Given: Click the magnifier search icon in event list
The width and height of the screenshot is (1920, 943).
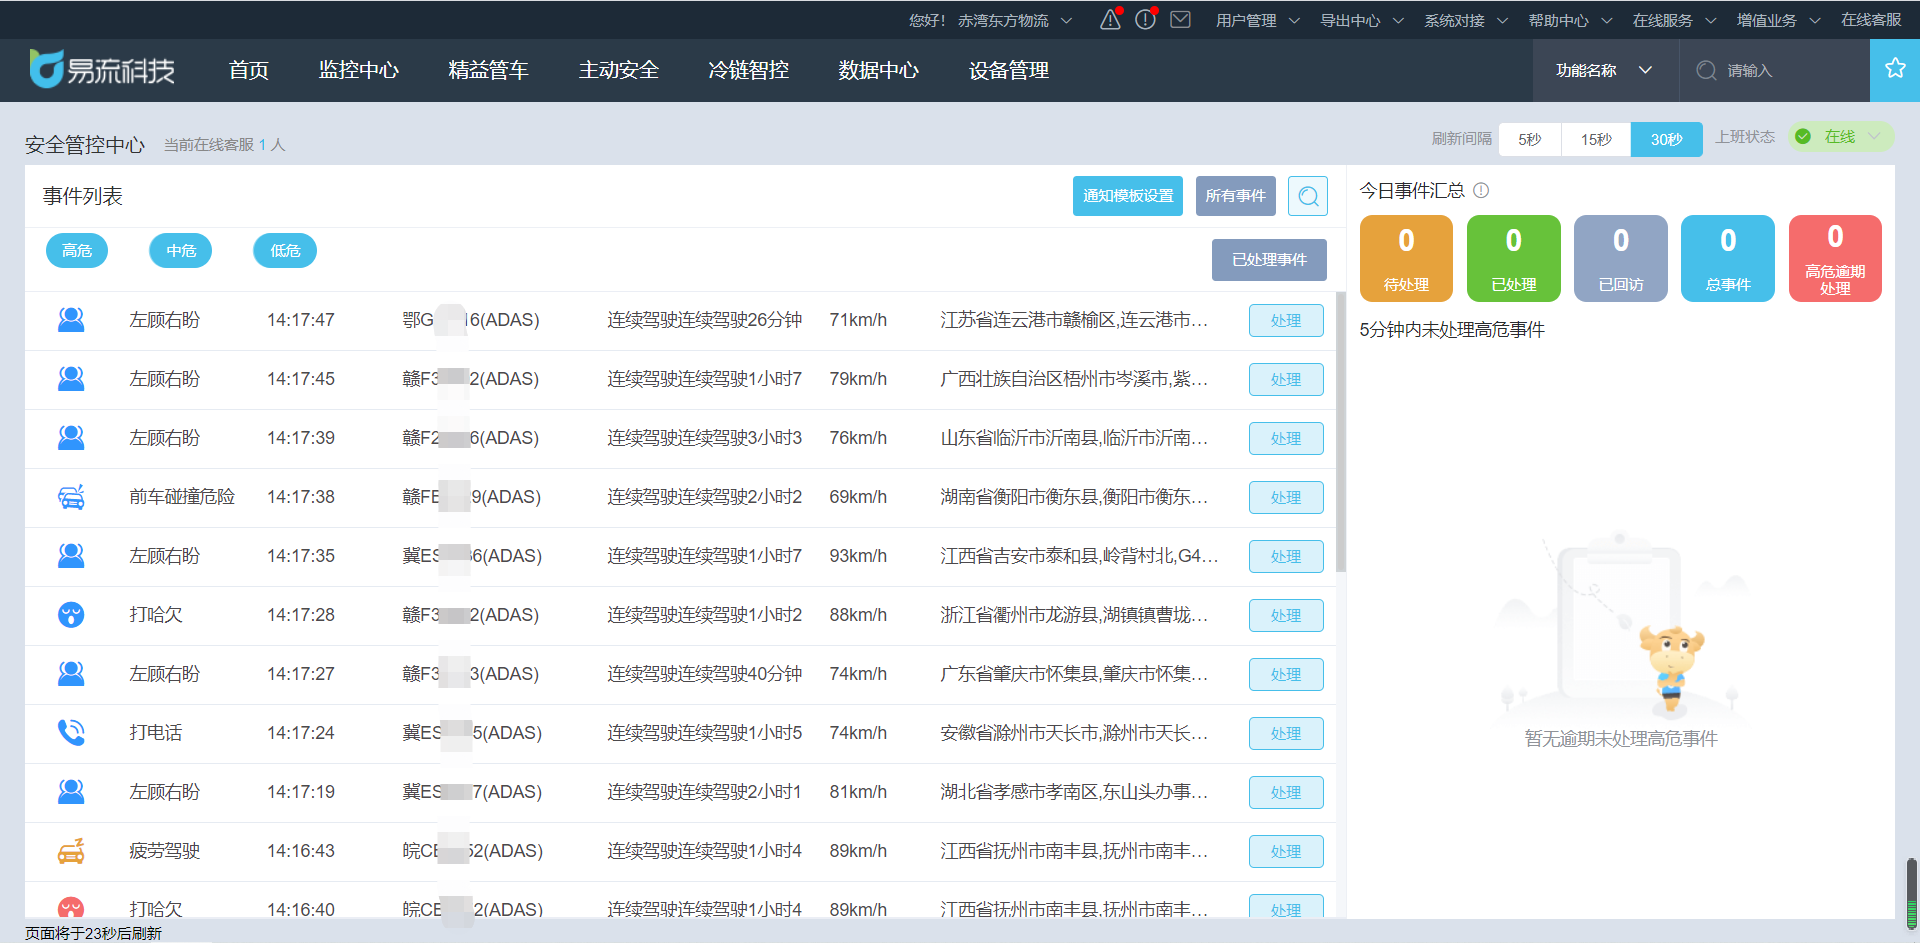Looking at the screenshot, I should coord(1307,196).
